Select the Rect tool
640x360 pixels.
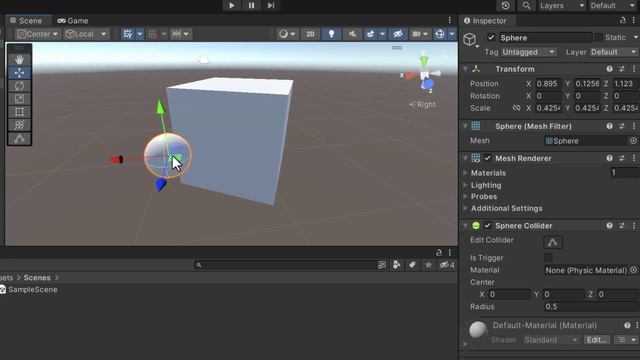tap(19, 112)
